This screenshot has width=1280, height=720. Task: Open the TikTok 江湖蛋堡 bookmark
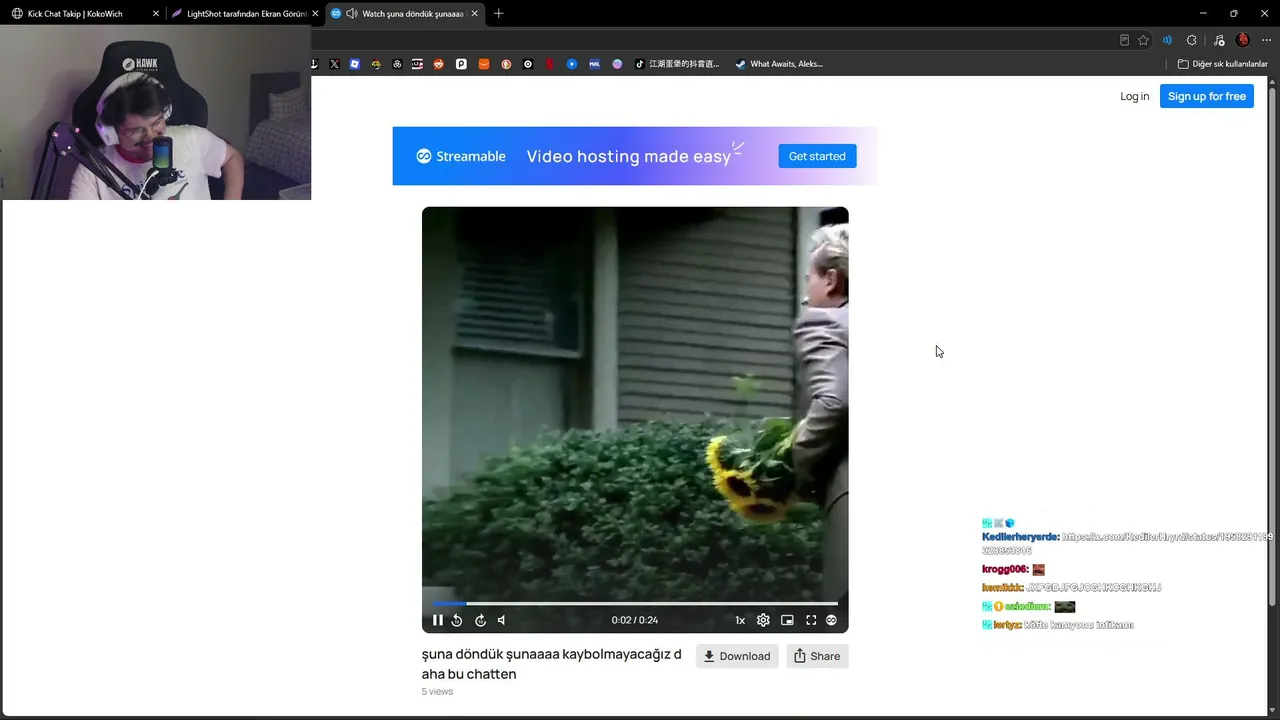pyautogui.click(x=677, y=64)
